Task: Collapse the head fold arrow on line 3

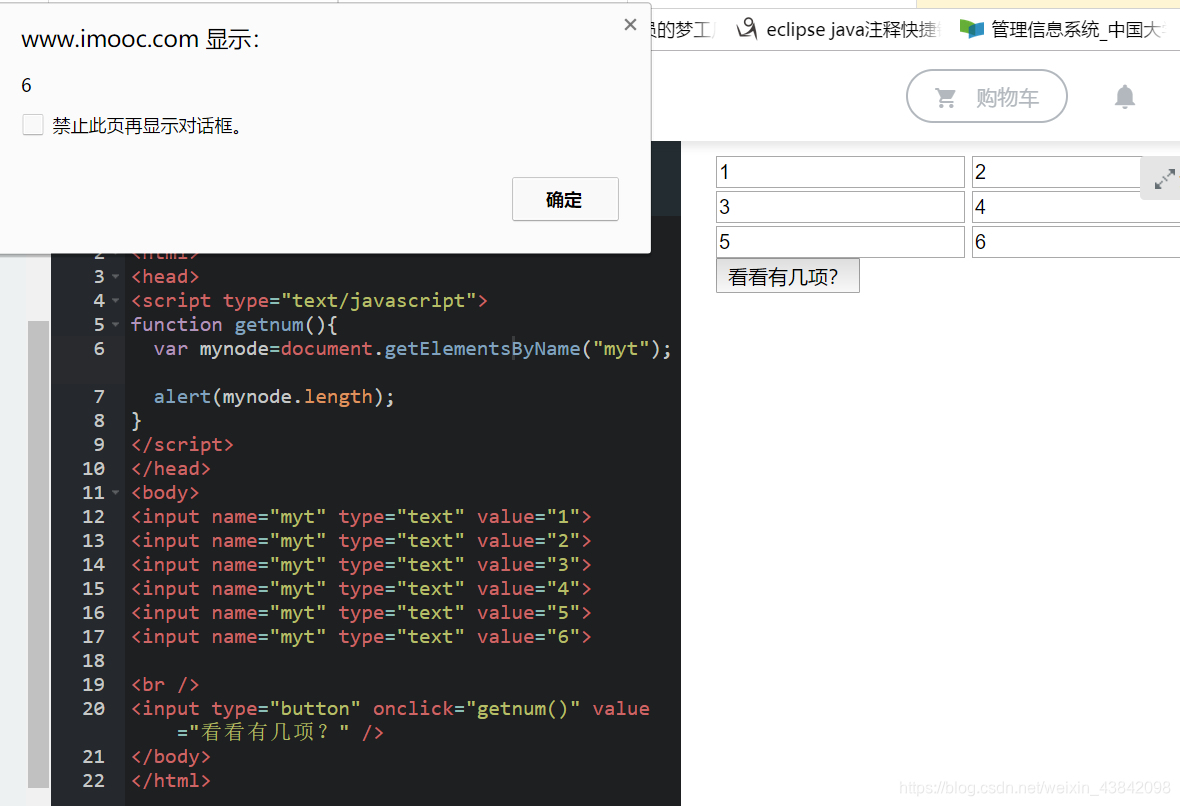Action: (115, 277)
